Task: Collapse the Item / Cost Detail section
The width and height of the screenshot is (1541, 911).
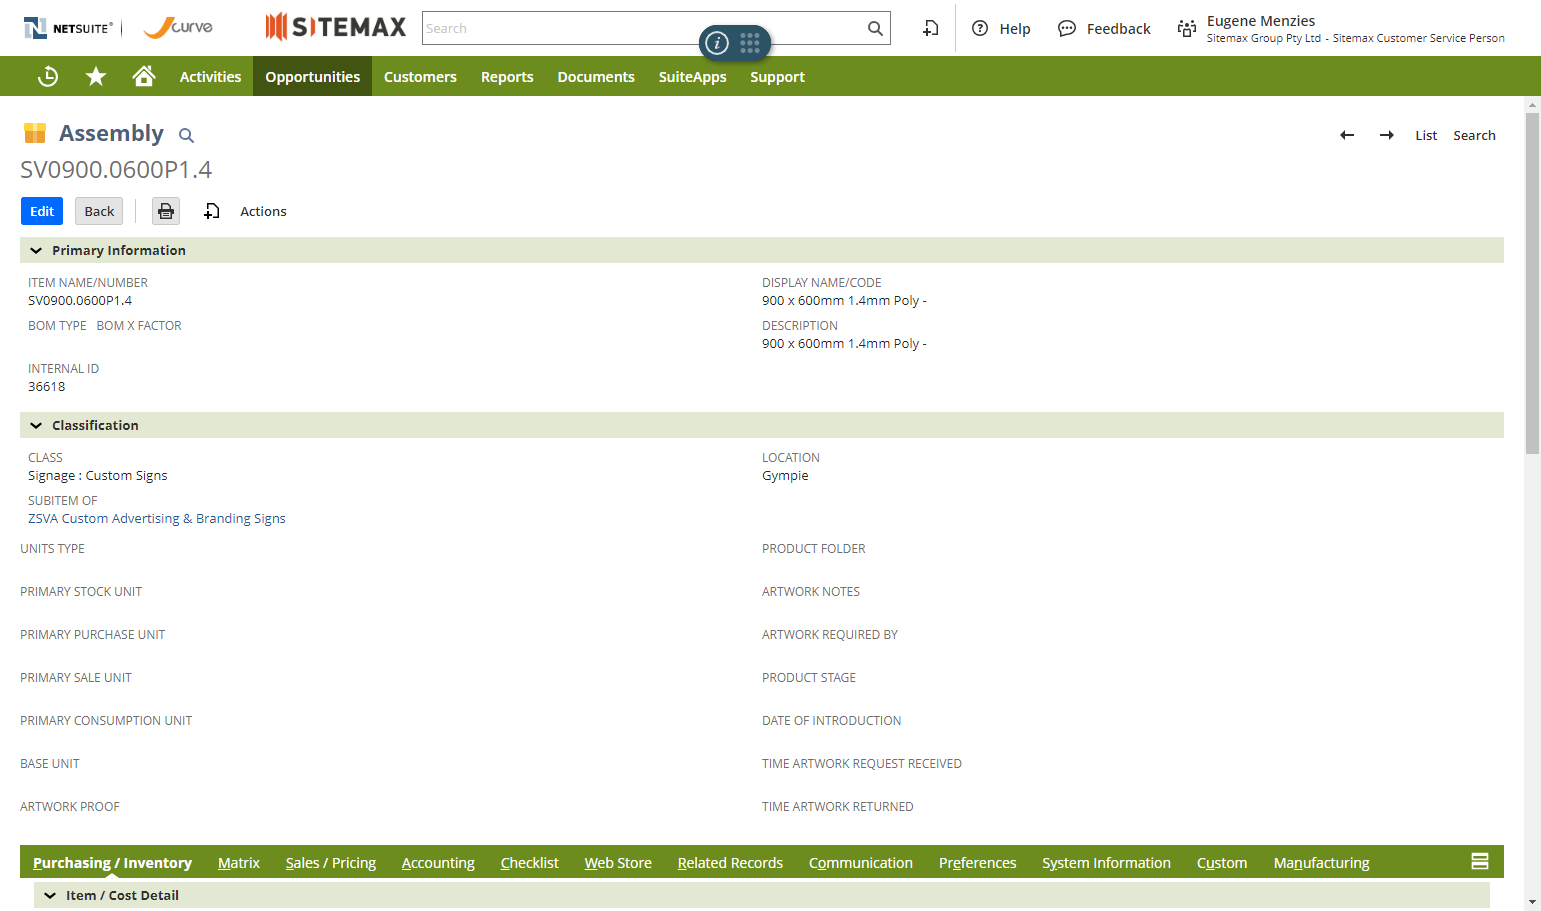Action: coord(50,895)
